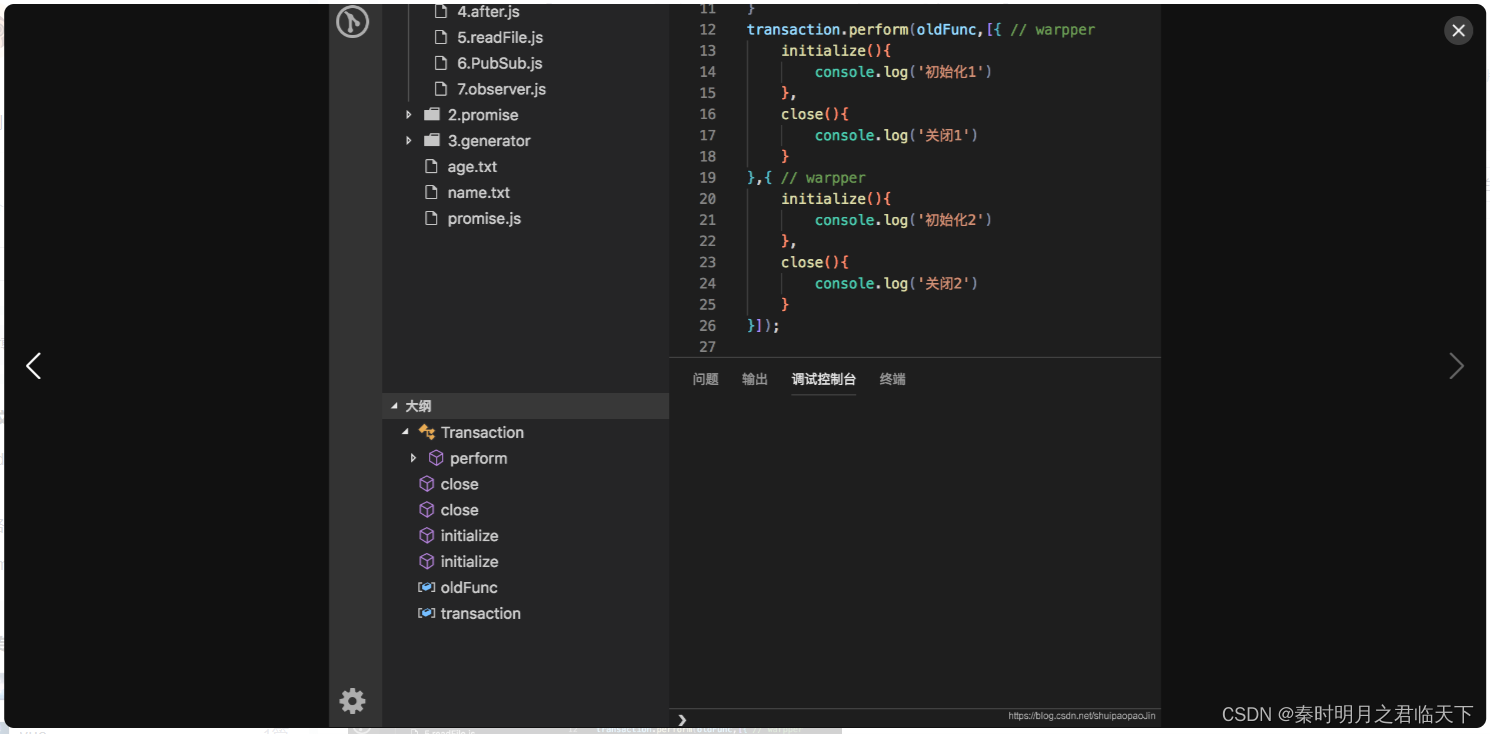Click transaction.perform code on line 12
This screenshot has height=734, width=1490.
[x=828, y=30]
